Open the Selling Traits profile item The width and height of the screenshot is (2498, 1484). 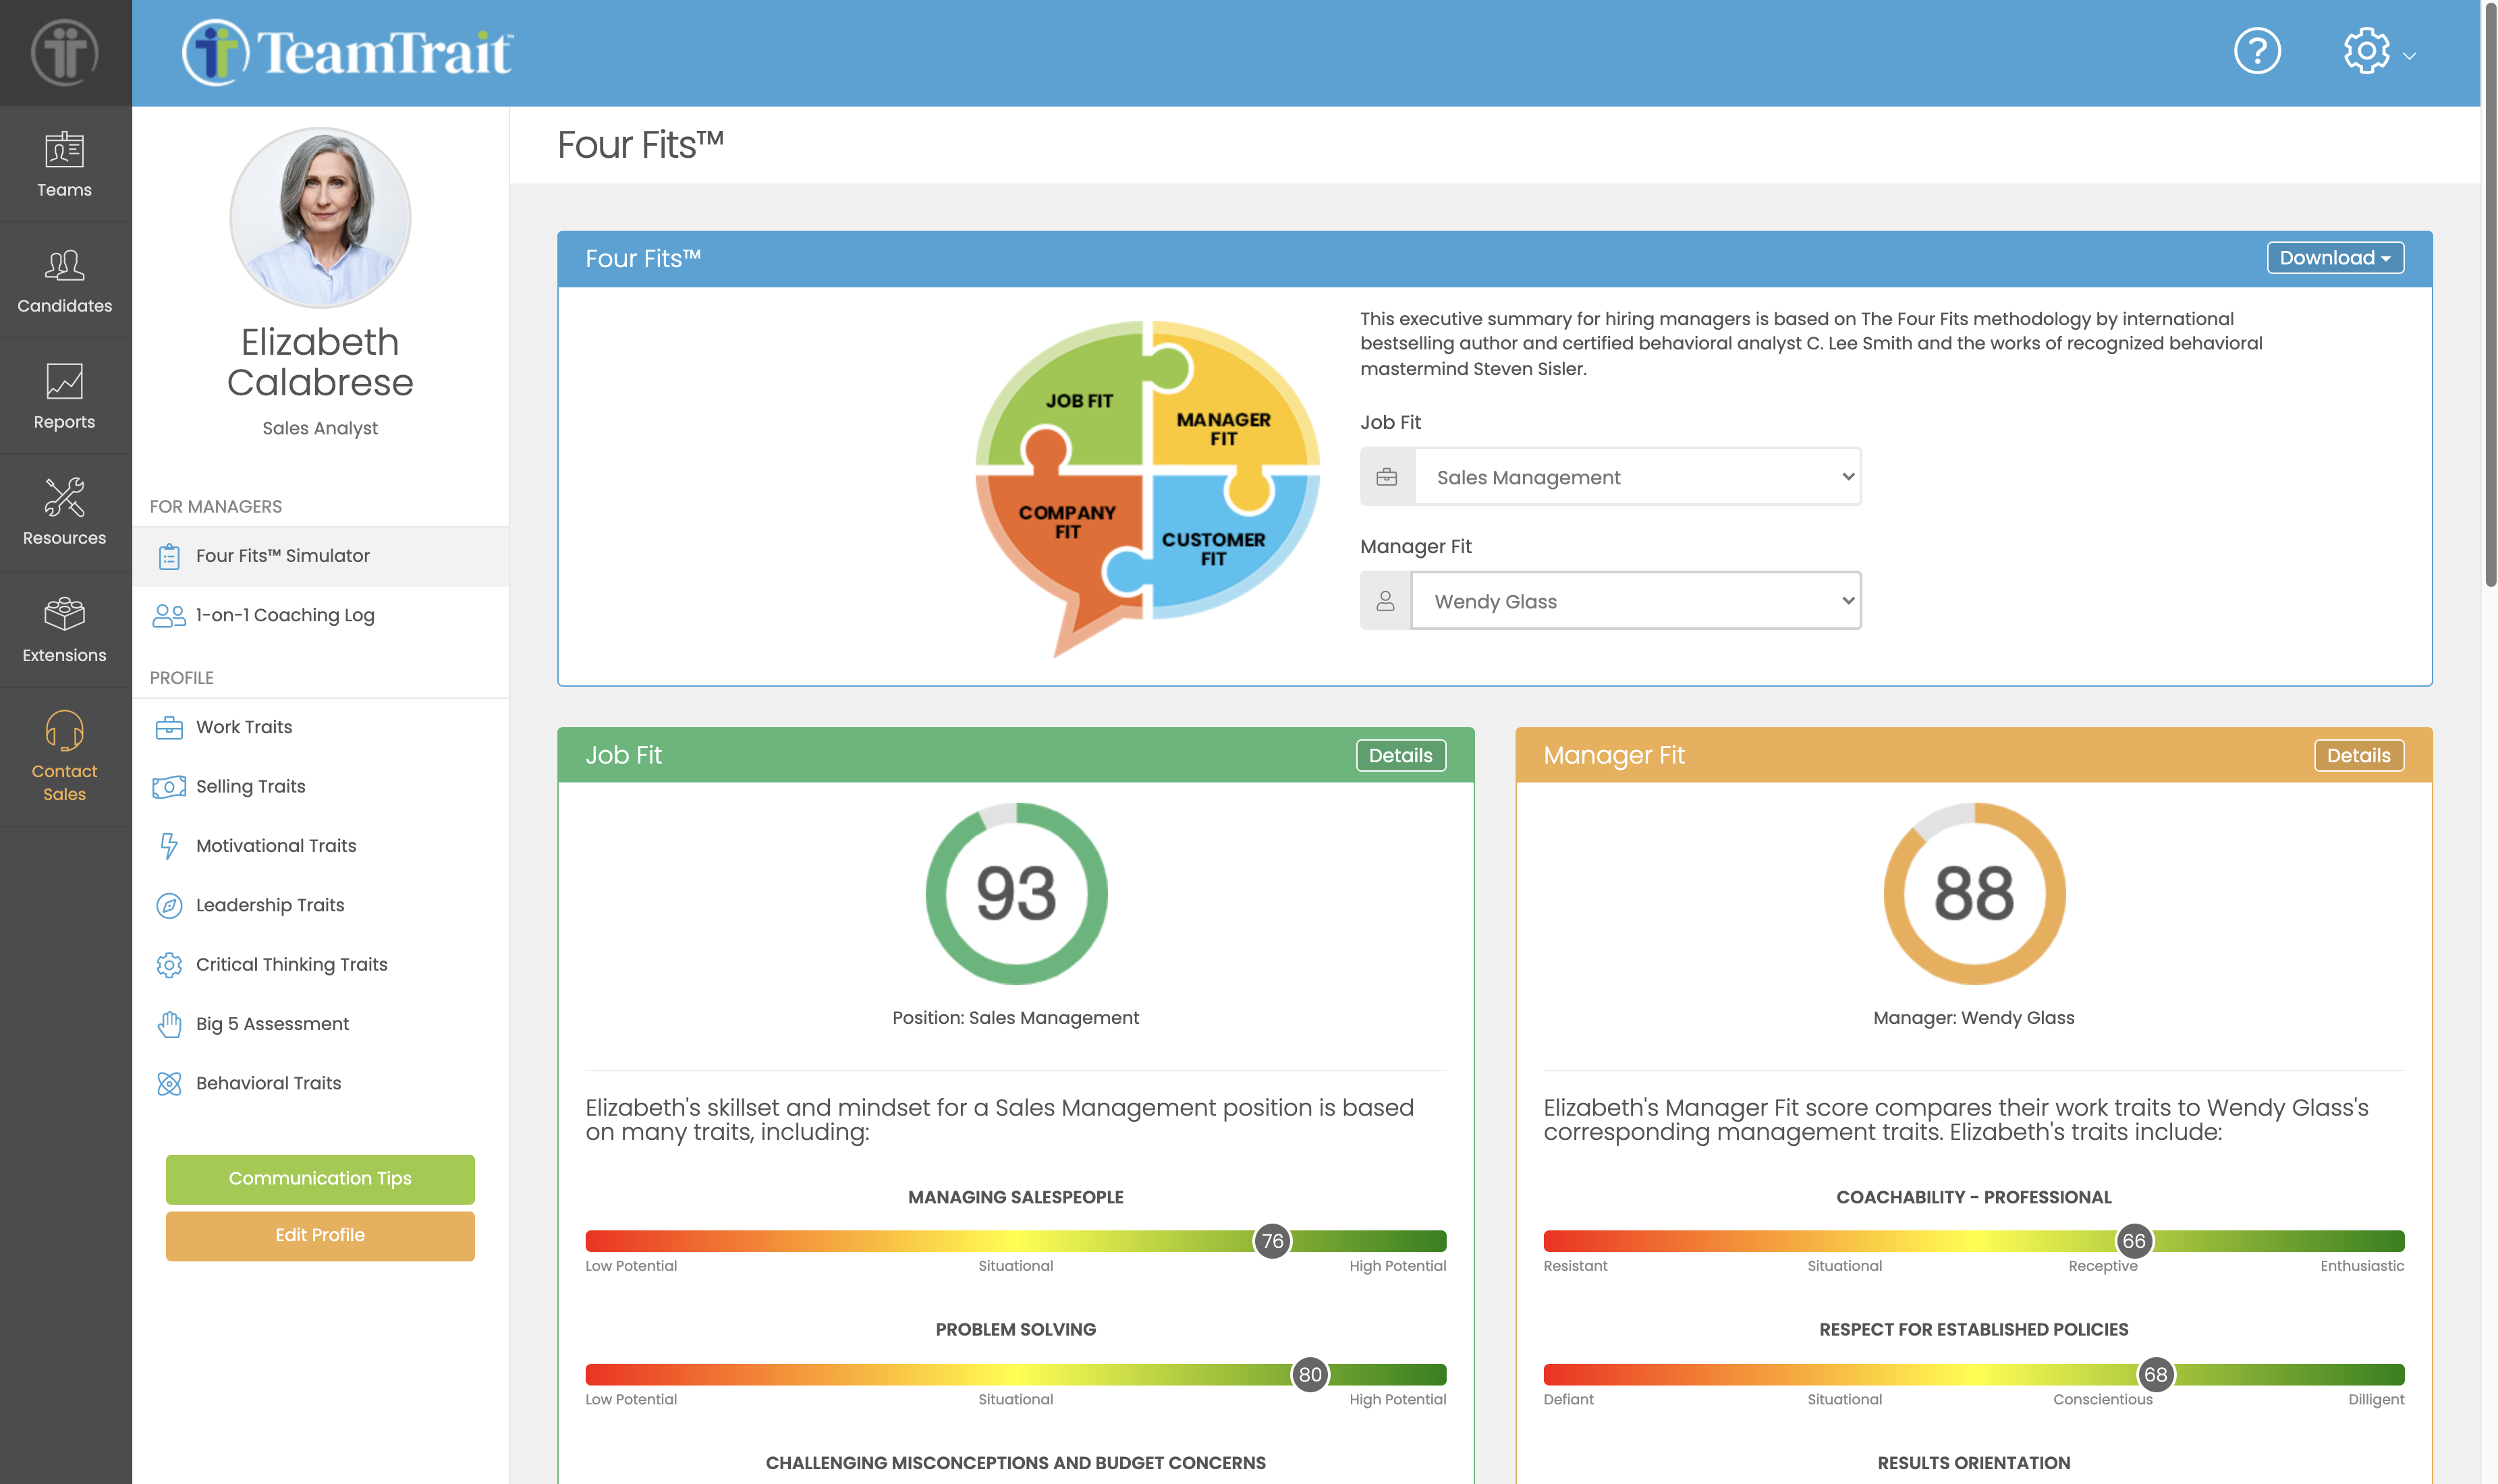point(250,786)
